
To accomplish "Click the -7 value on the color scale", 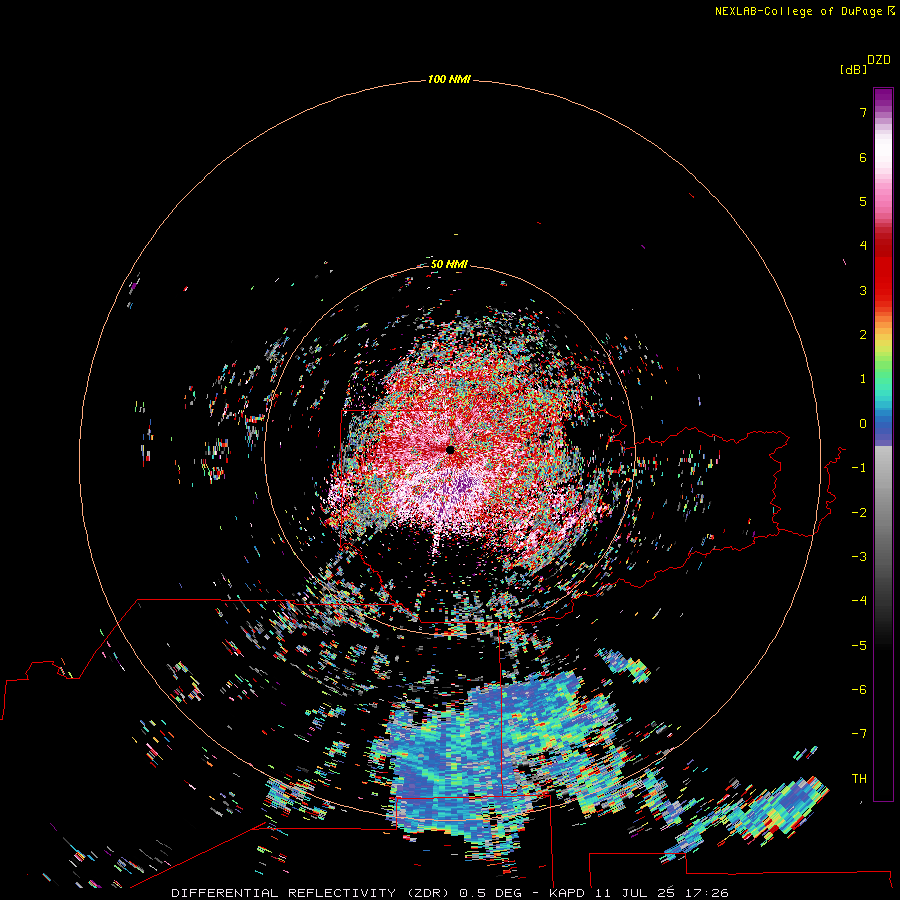I will tap(859, 734).
